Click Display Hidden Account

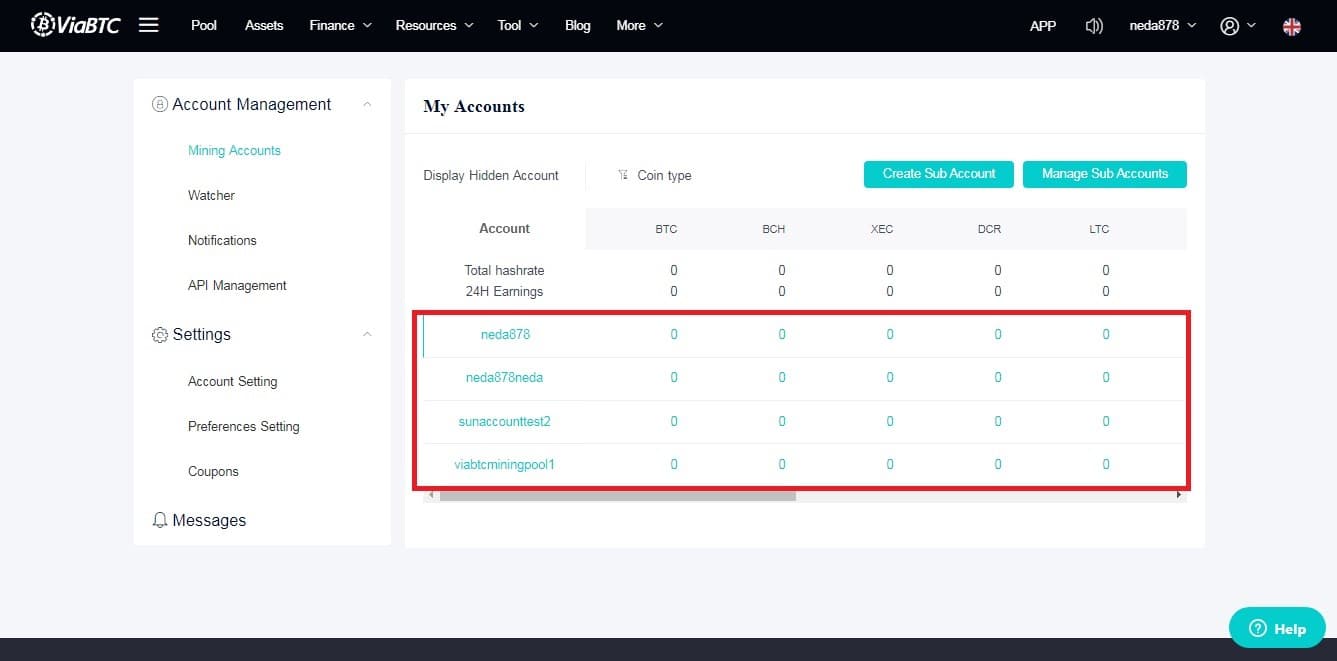point(491,175)
